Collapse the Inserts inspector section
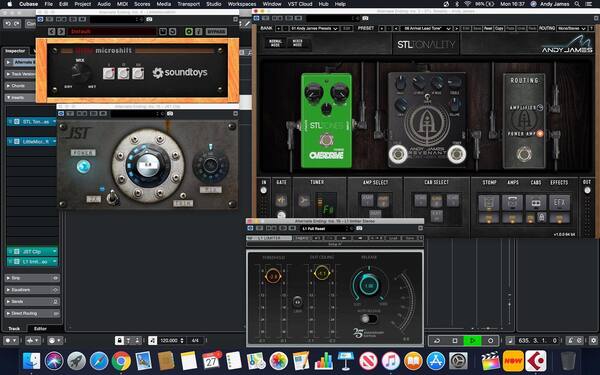 [x=21, y=98]
